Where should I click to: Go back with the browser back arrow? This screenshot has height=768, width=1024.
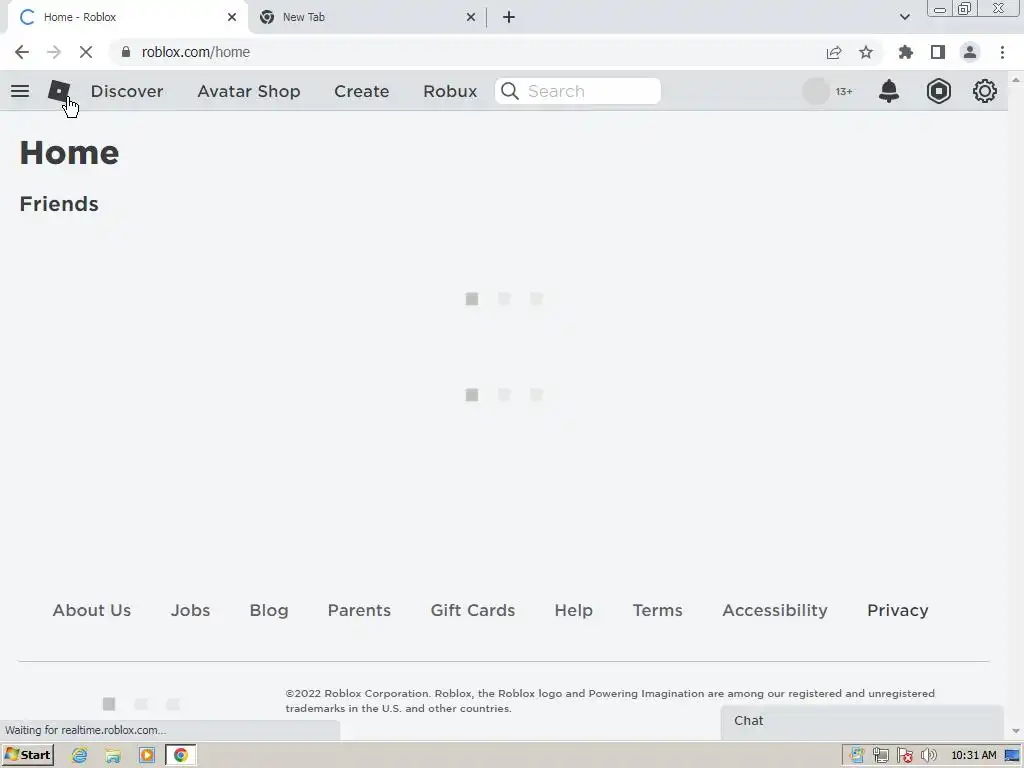pyautogui.click(x=22, y=52)
